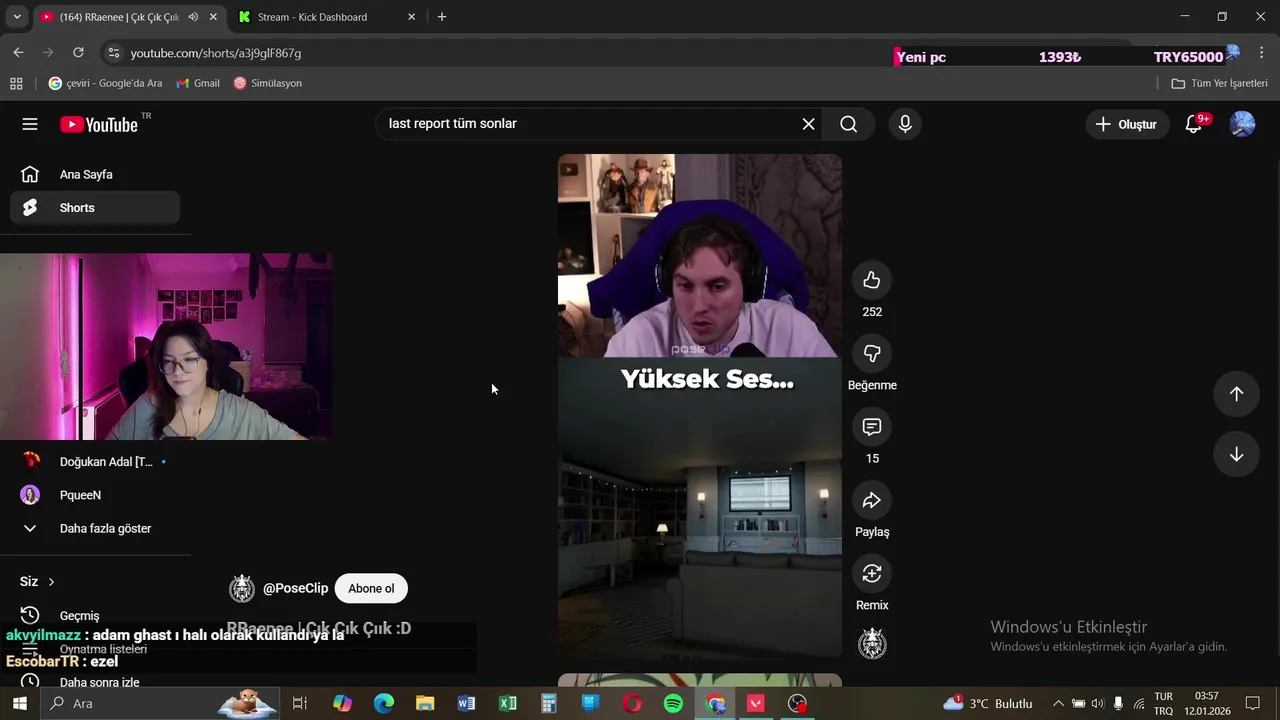The image size is (1280, 720).
Task: Click the short video player
Action: 700,406
